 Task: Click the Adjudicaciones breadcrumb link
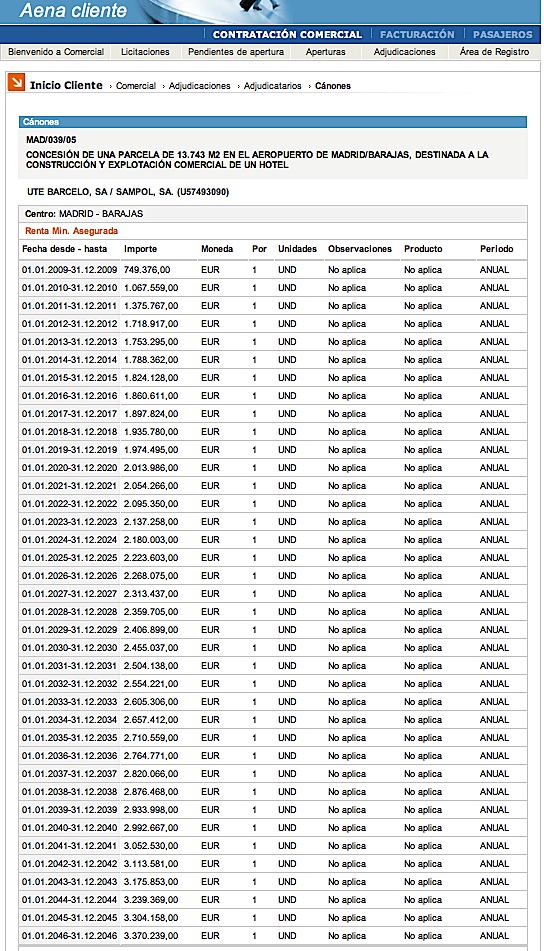click(200, 86)
